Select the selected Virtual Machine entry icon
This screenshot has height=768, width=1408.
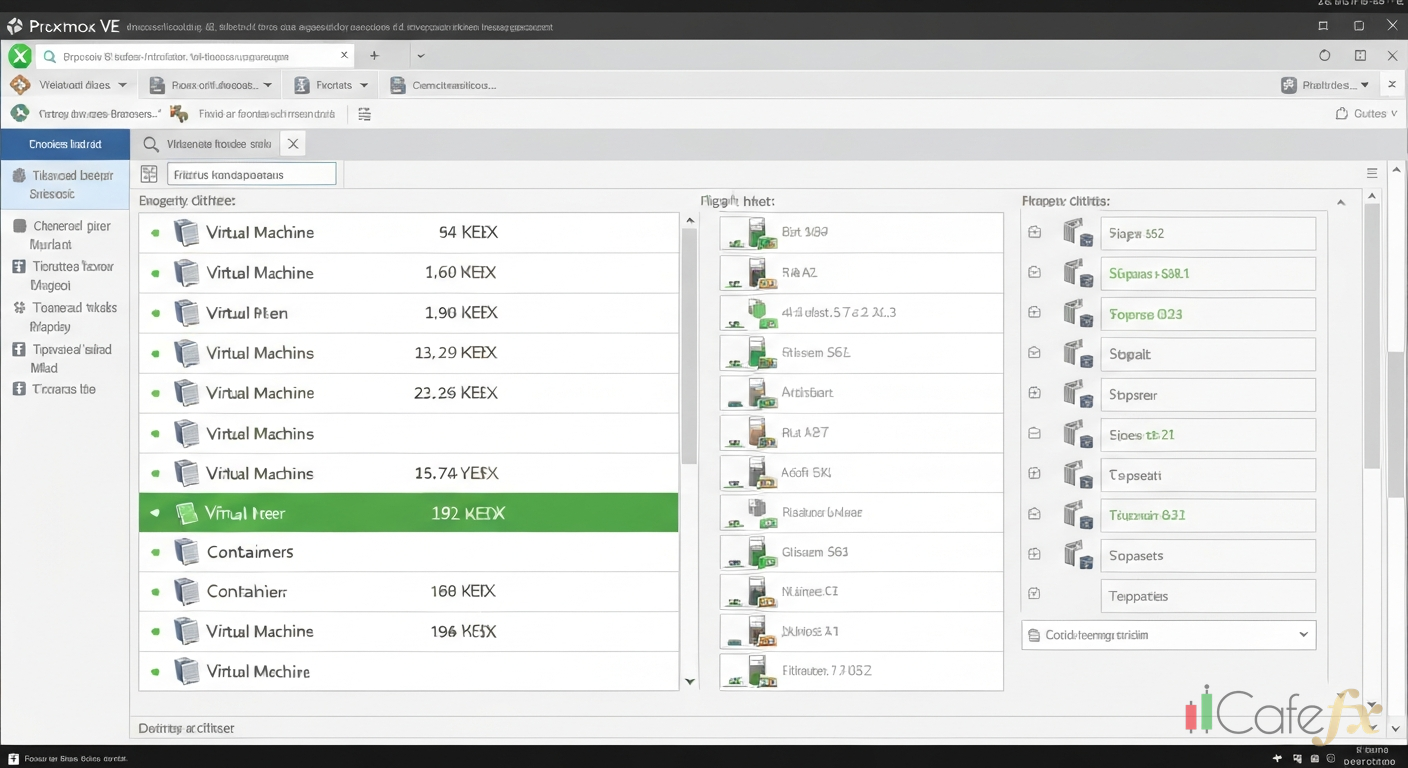[x=187, y=512]
